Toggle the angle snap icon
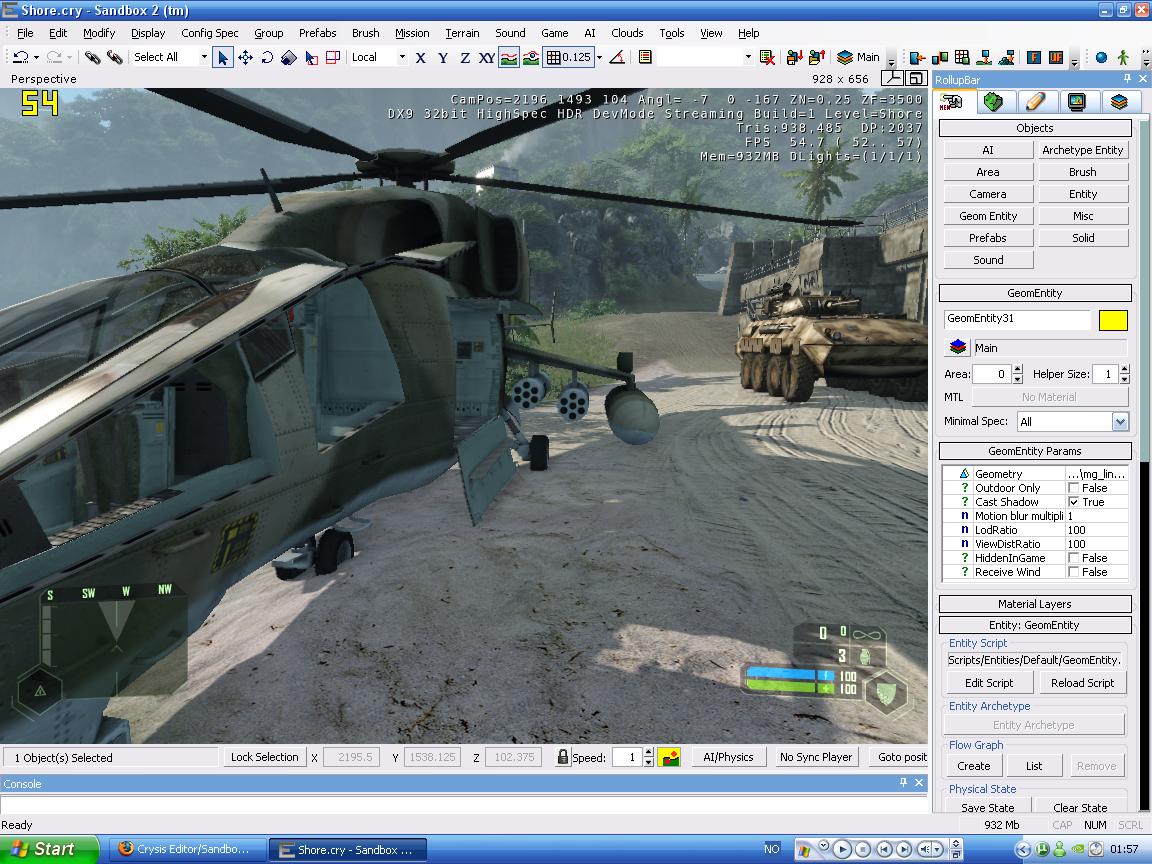Viewport: 1152px width, 864px height. click(x=617, y=57)
